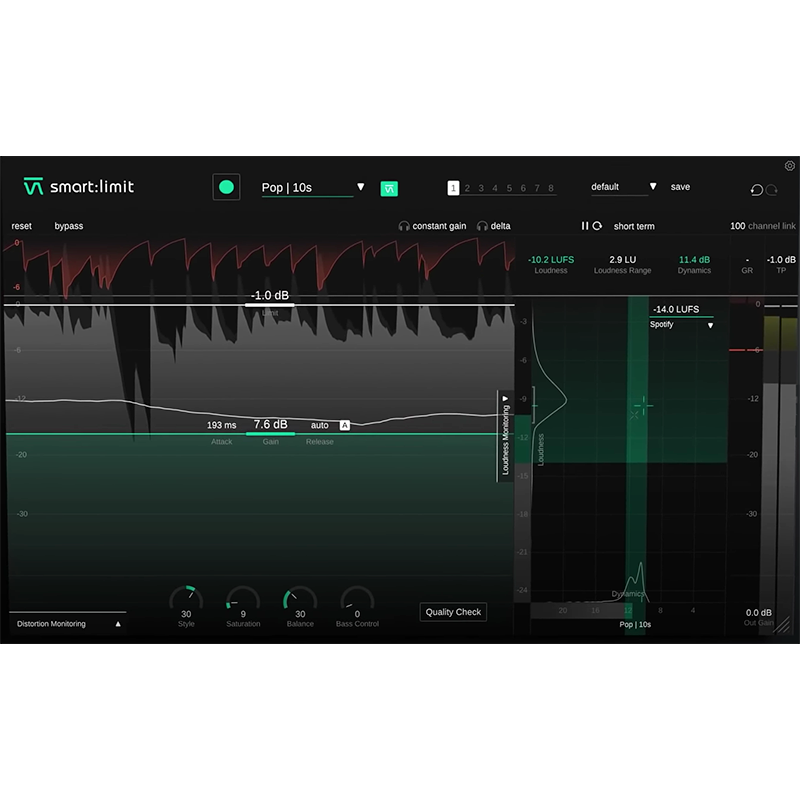Open the default preset dropdown
Screen dimensions: 800x800
click(x=622, y=187)
